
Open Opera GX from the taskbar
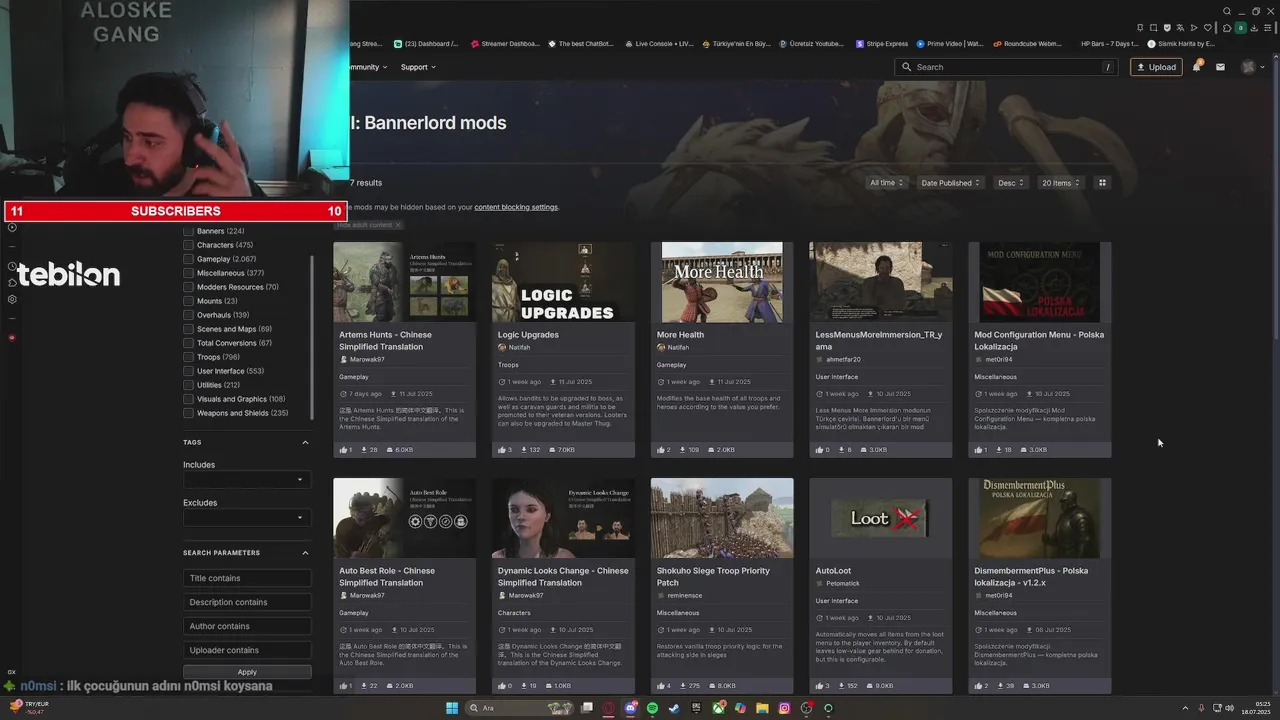(608, 708)
